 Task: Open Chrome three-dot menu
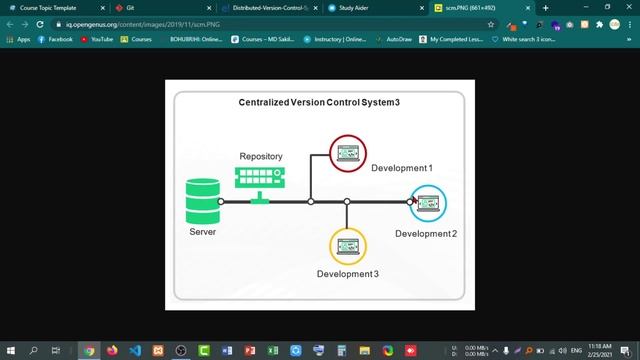click(630, 24)
